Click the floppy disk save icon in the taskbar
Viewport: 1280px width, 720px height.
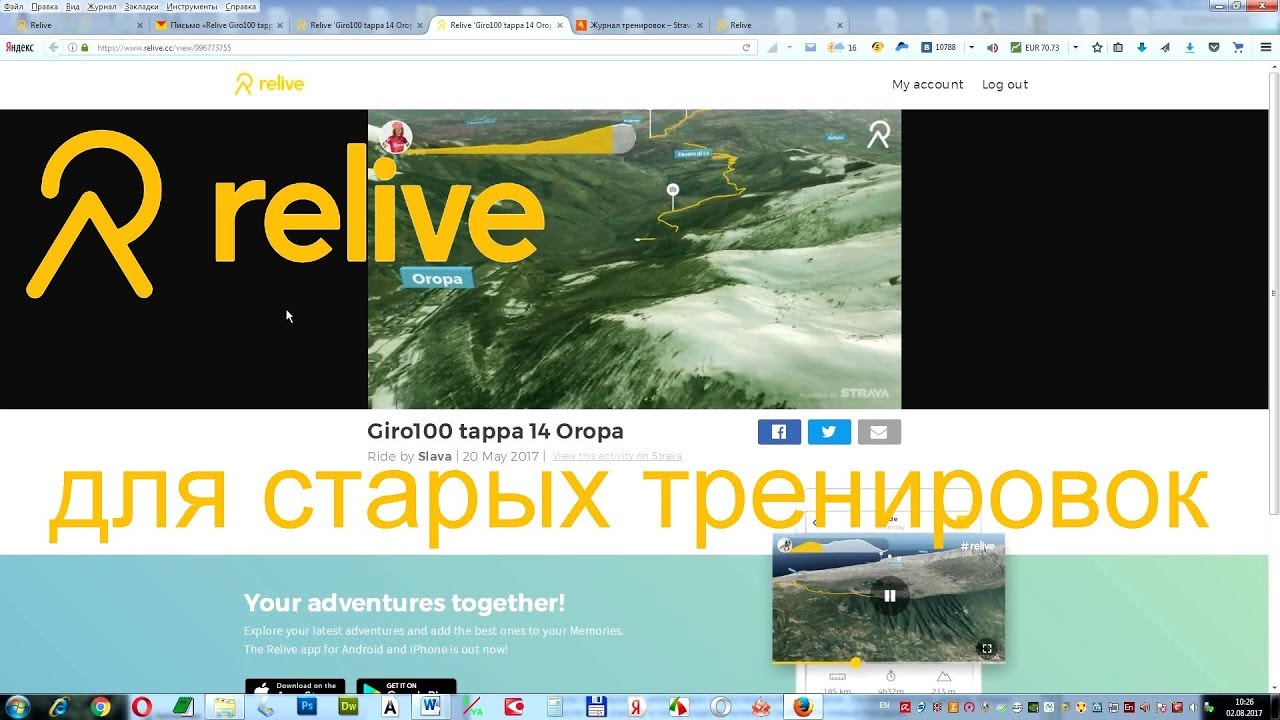(596, 707)
